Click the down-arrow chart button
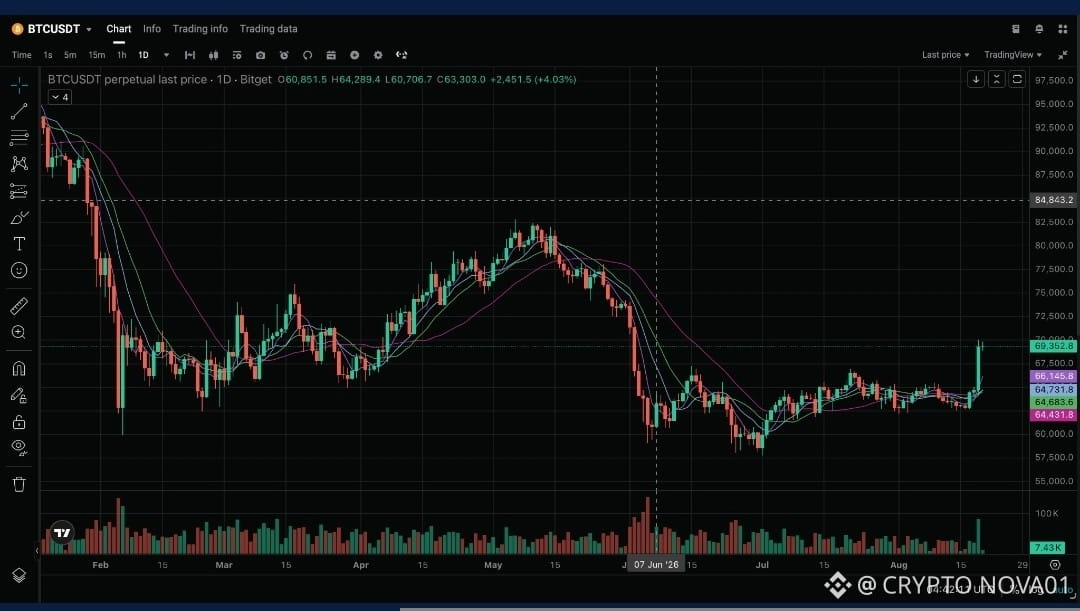Image resolution: width=1080 pixels, height=611 pixels. pyautogui.click(x=976, y=79)
